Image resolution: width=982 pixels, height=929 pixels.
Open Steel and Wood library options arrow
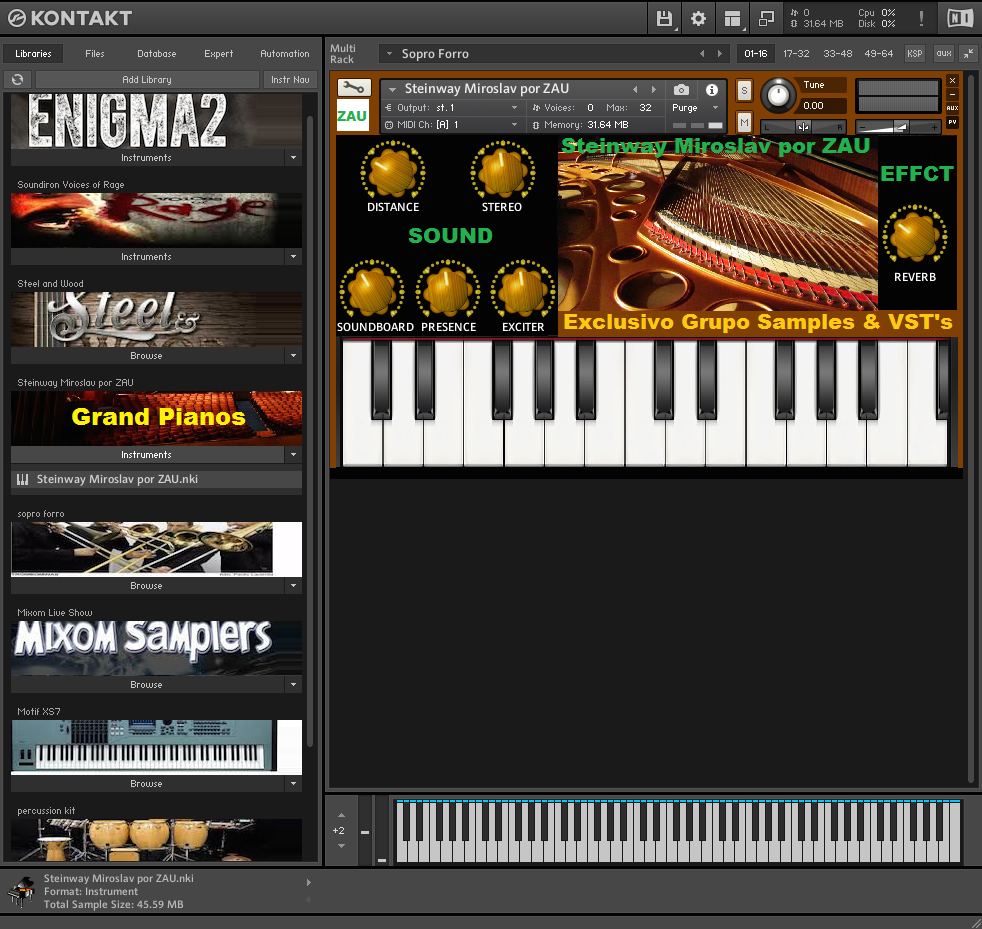(x=293, y=356)
